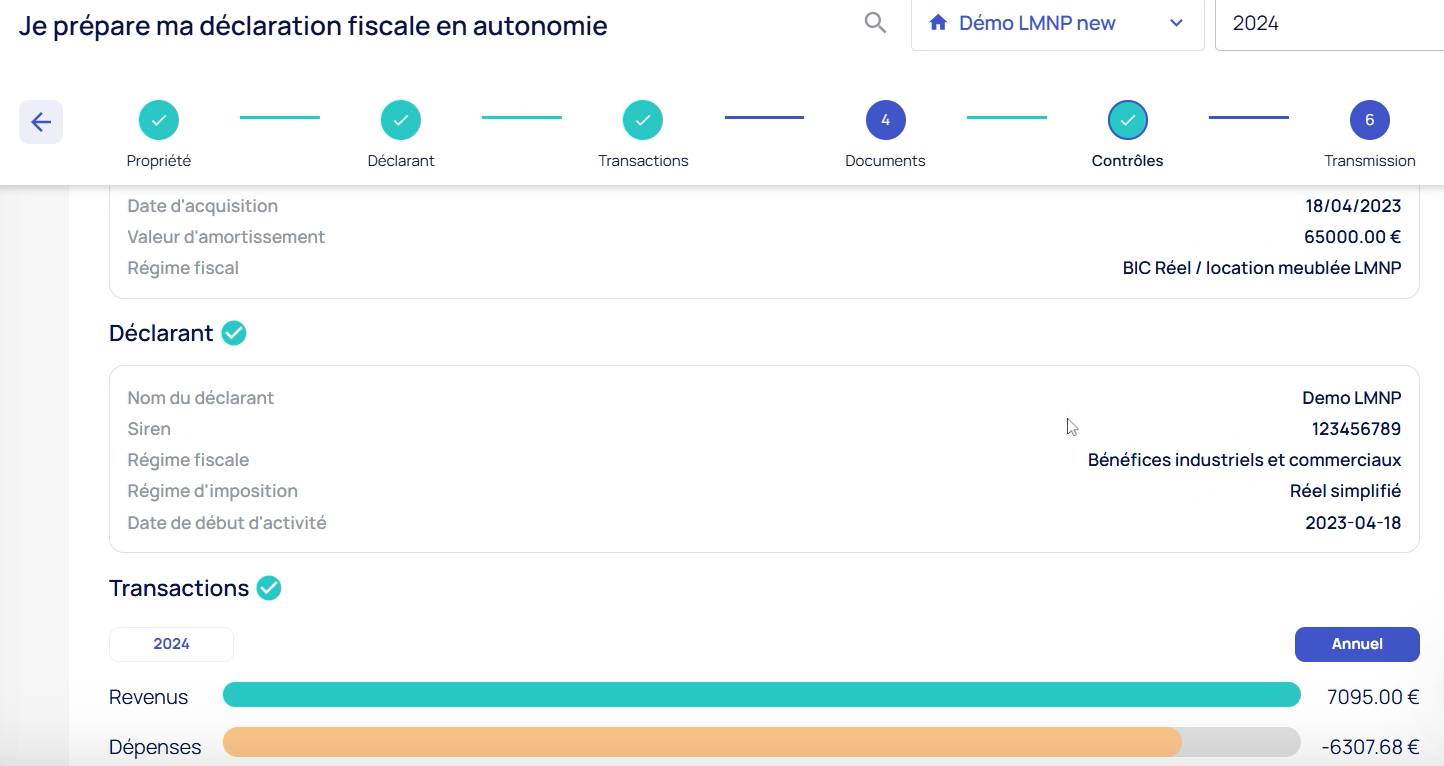The width and height of the screenshot is (1444, 766).
Task: Click the back arrow button
Action: pos(41,122)
